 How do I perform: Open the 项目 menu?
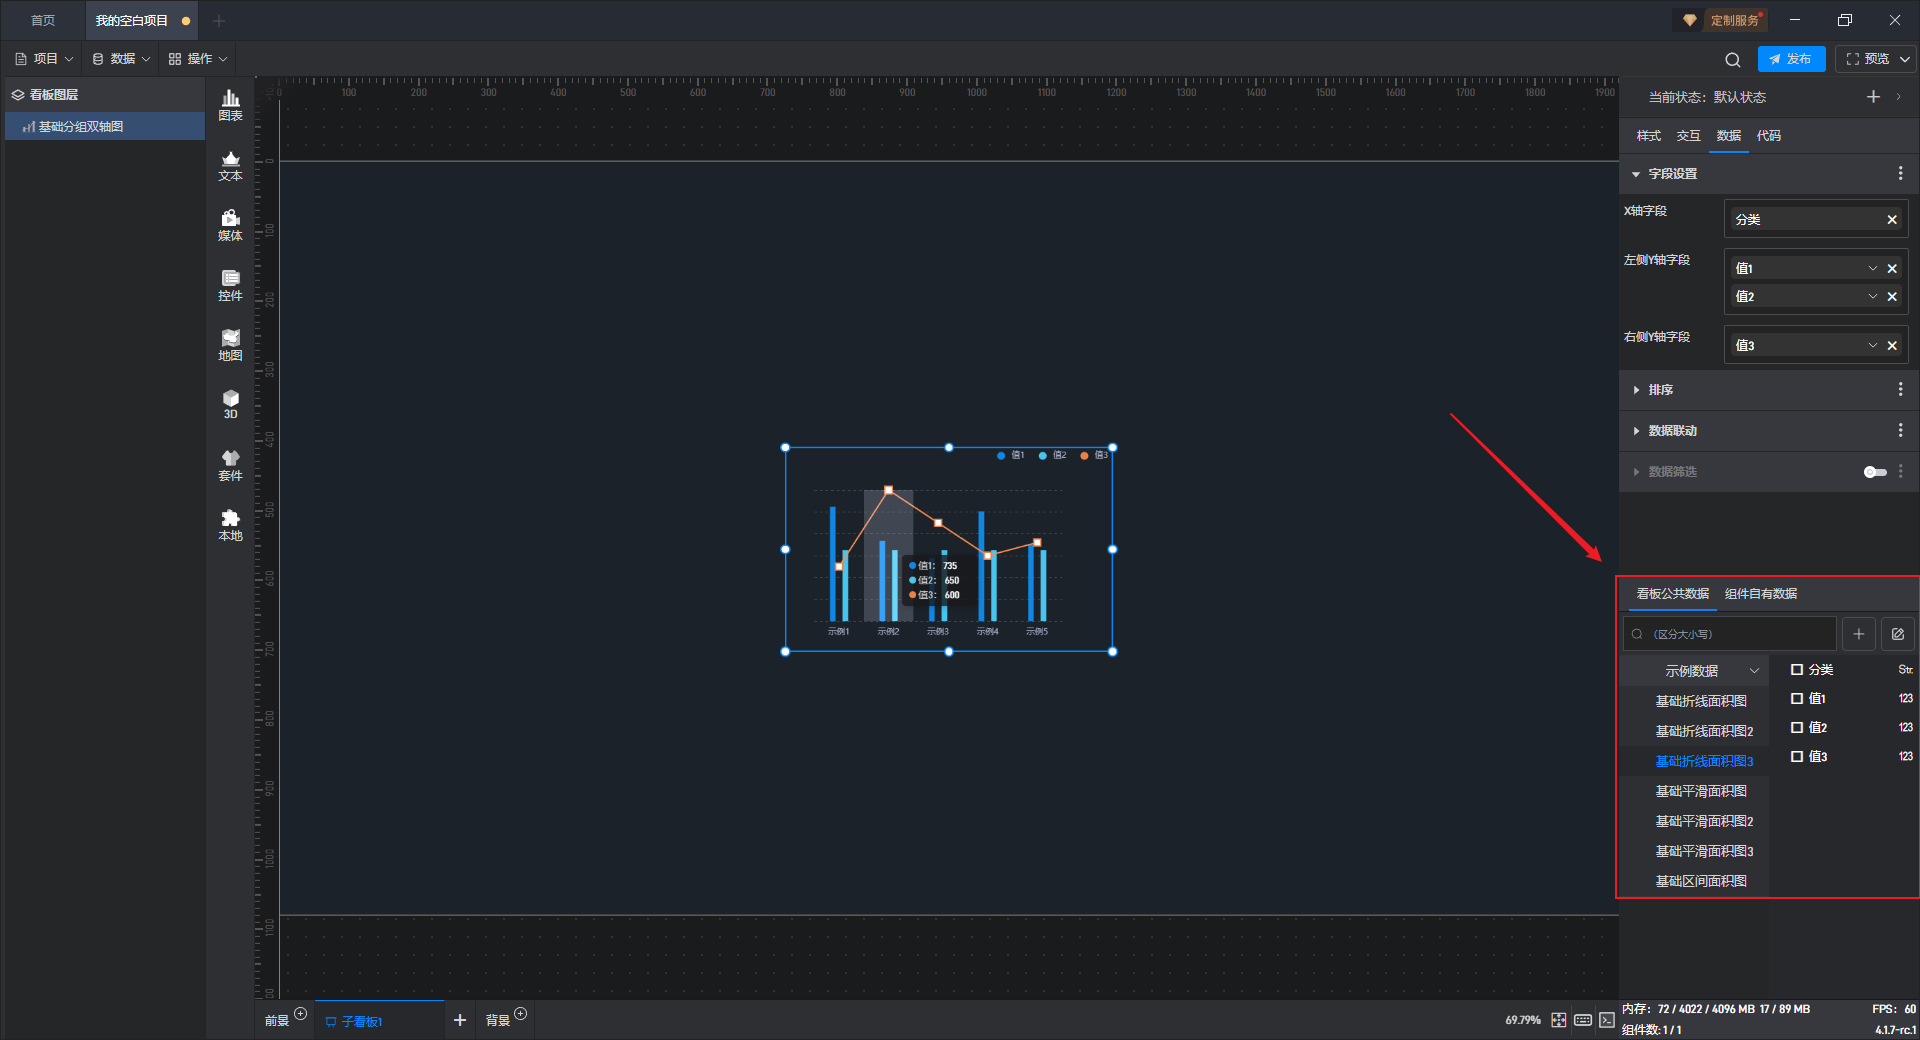[x=44, y=59]
